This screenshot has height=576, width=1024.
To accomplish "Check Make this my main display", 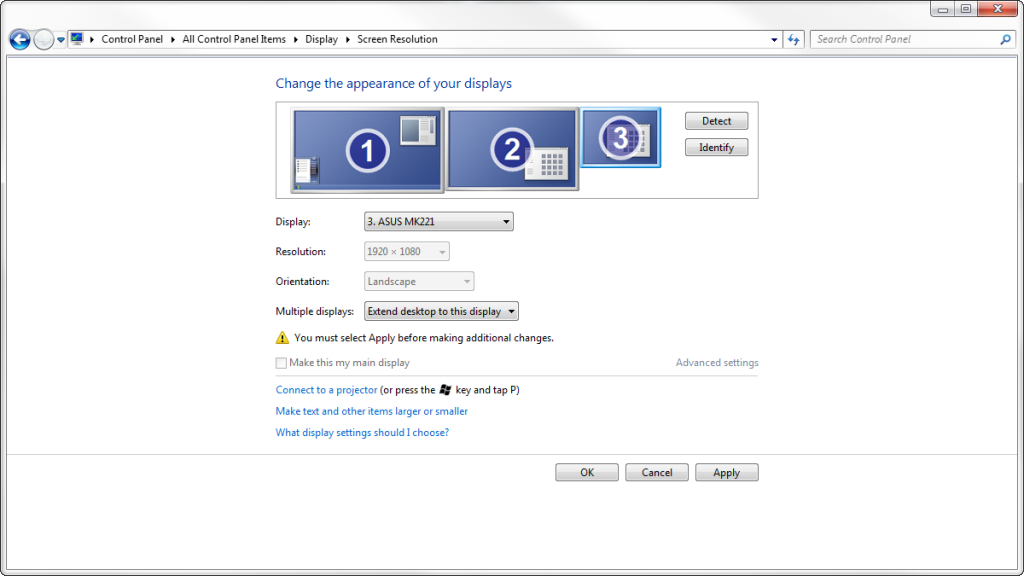I will tap(281, 363).
